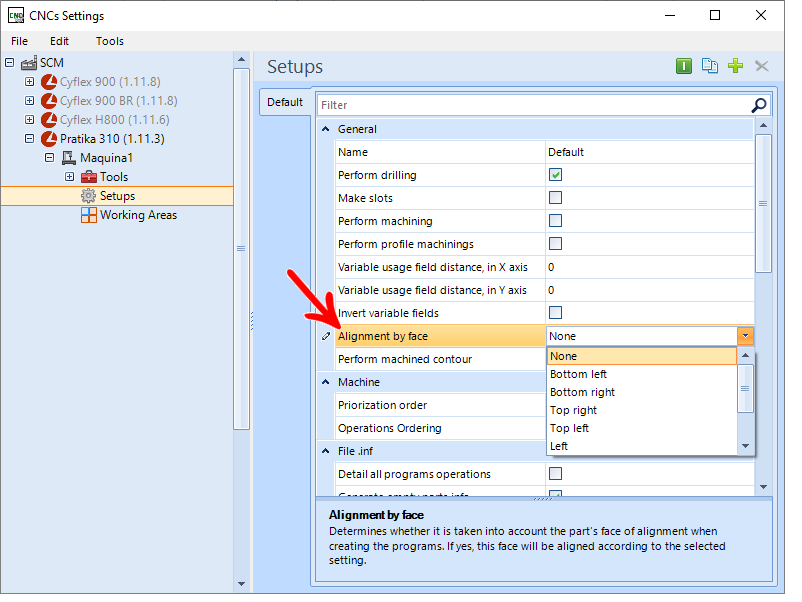The image size is (802, 602).
Task: Expand the Tools tree node
Action: (x=69, y=176)
